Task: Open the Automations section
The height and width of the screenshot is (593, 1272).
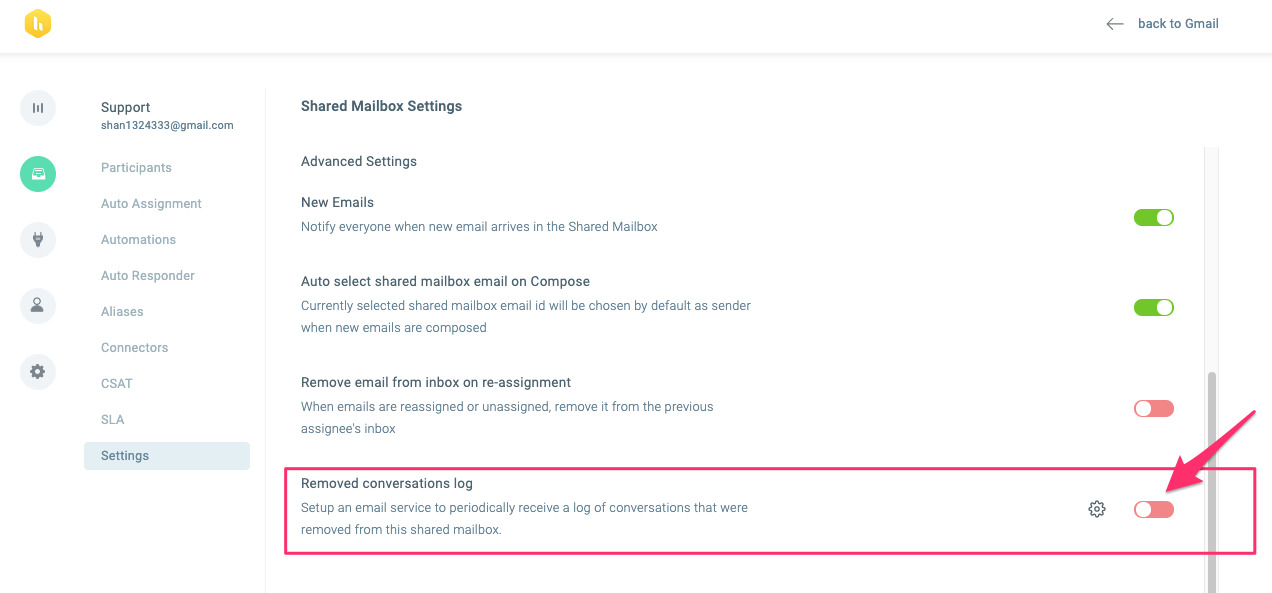Action: 138,240
